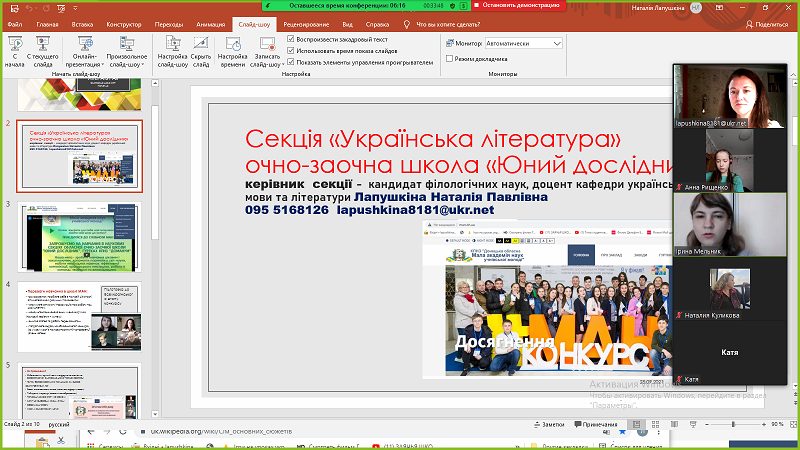Stop the screen sharing demonstration
Screen dimensions: 800x450
pos(517,5)
